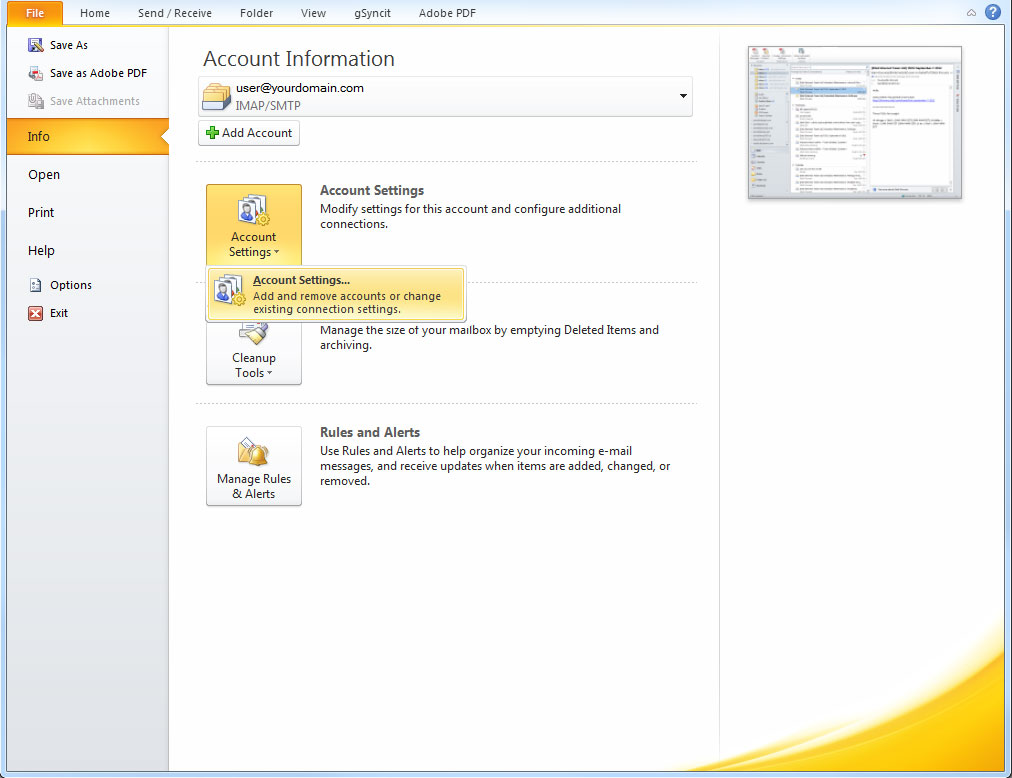Screen dimensions: 1012x778
Task: Switch to the Home tab
Action: [95, 13]
